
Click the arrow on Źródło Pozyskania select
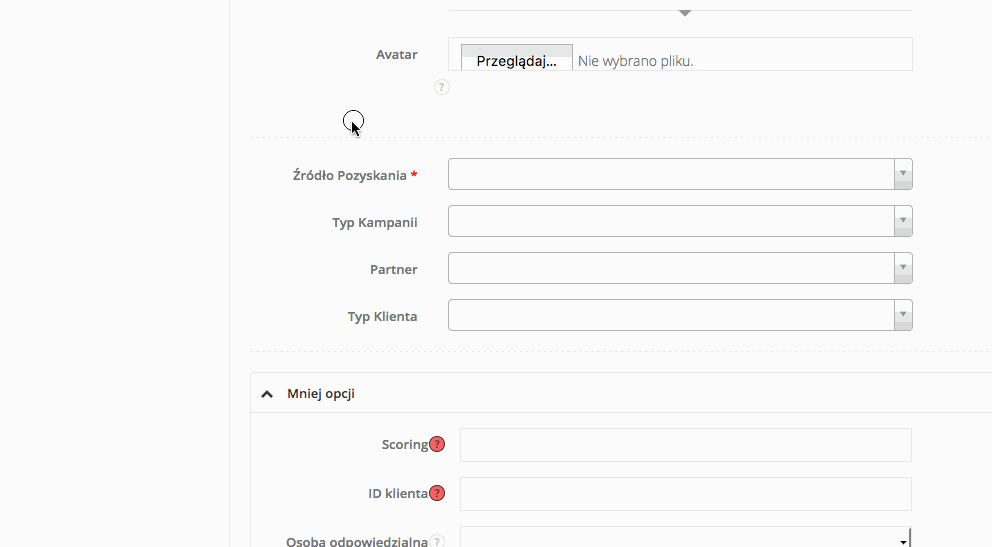pyautogui.click(x=903, y=174)
